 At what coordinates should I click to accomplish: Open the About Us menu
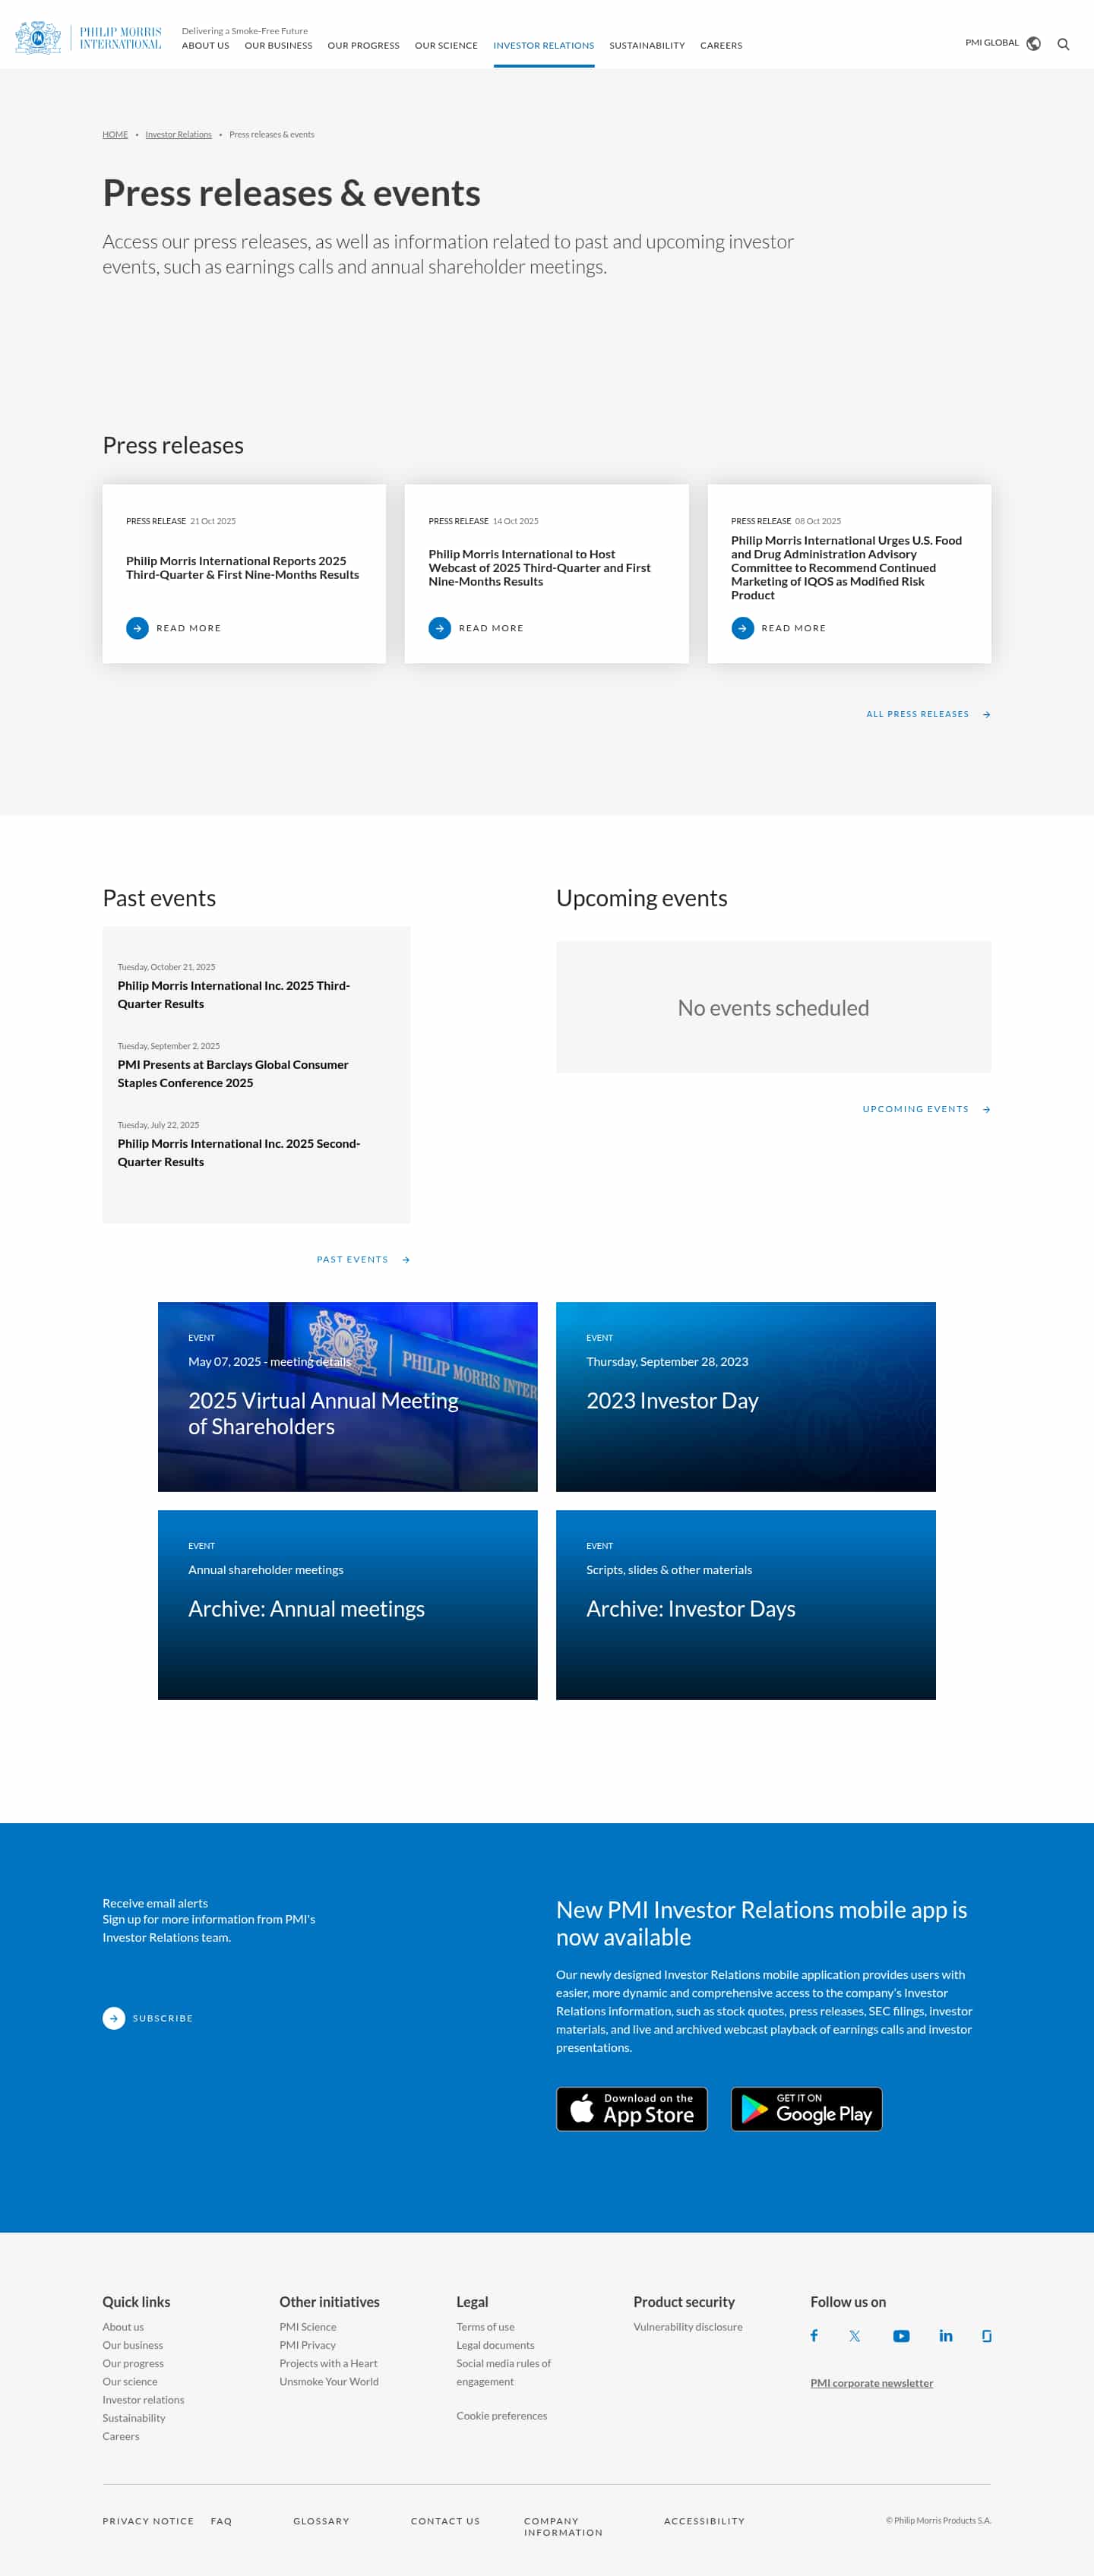205,46
